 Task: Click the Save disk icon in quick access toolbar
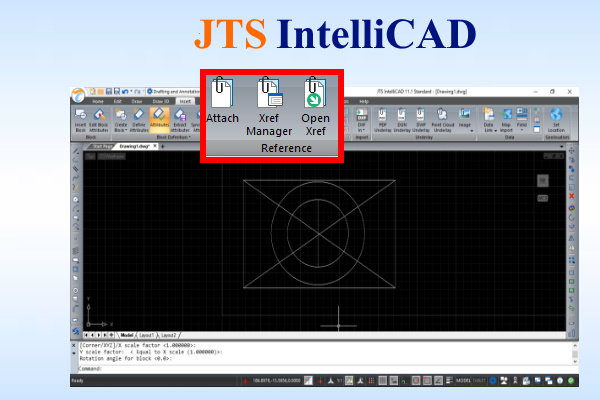click(109, 91)
